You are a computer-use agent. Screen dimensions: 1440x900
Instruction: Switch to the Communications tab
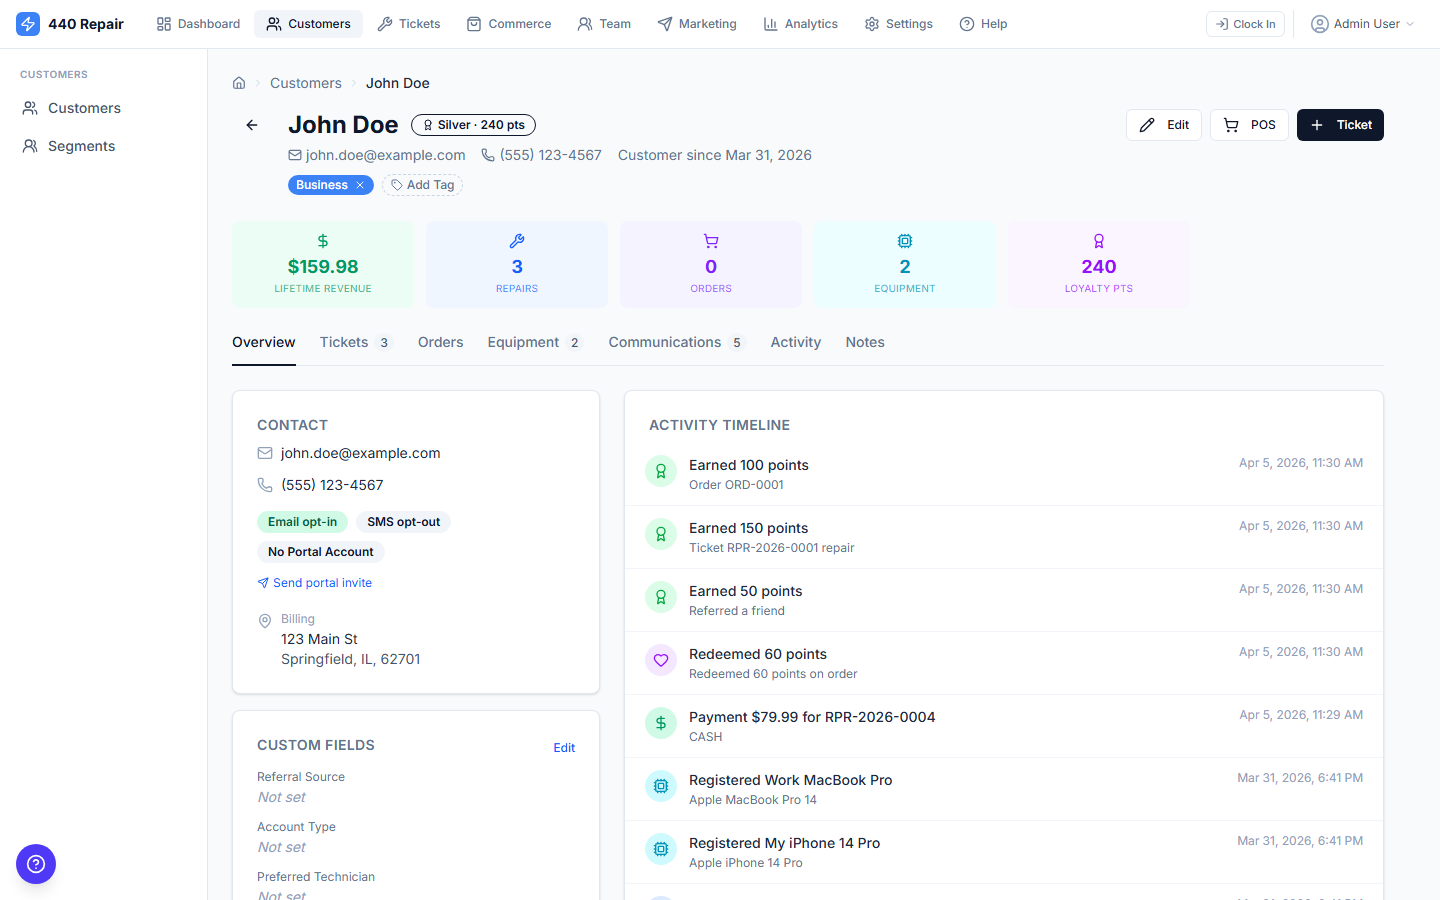point(666,342)
